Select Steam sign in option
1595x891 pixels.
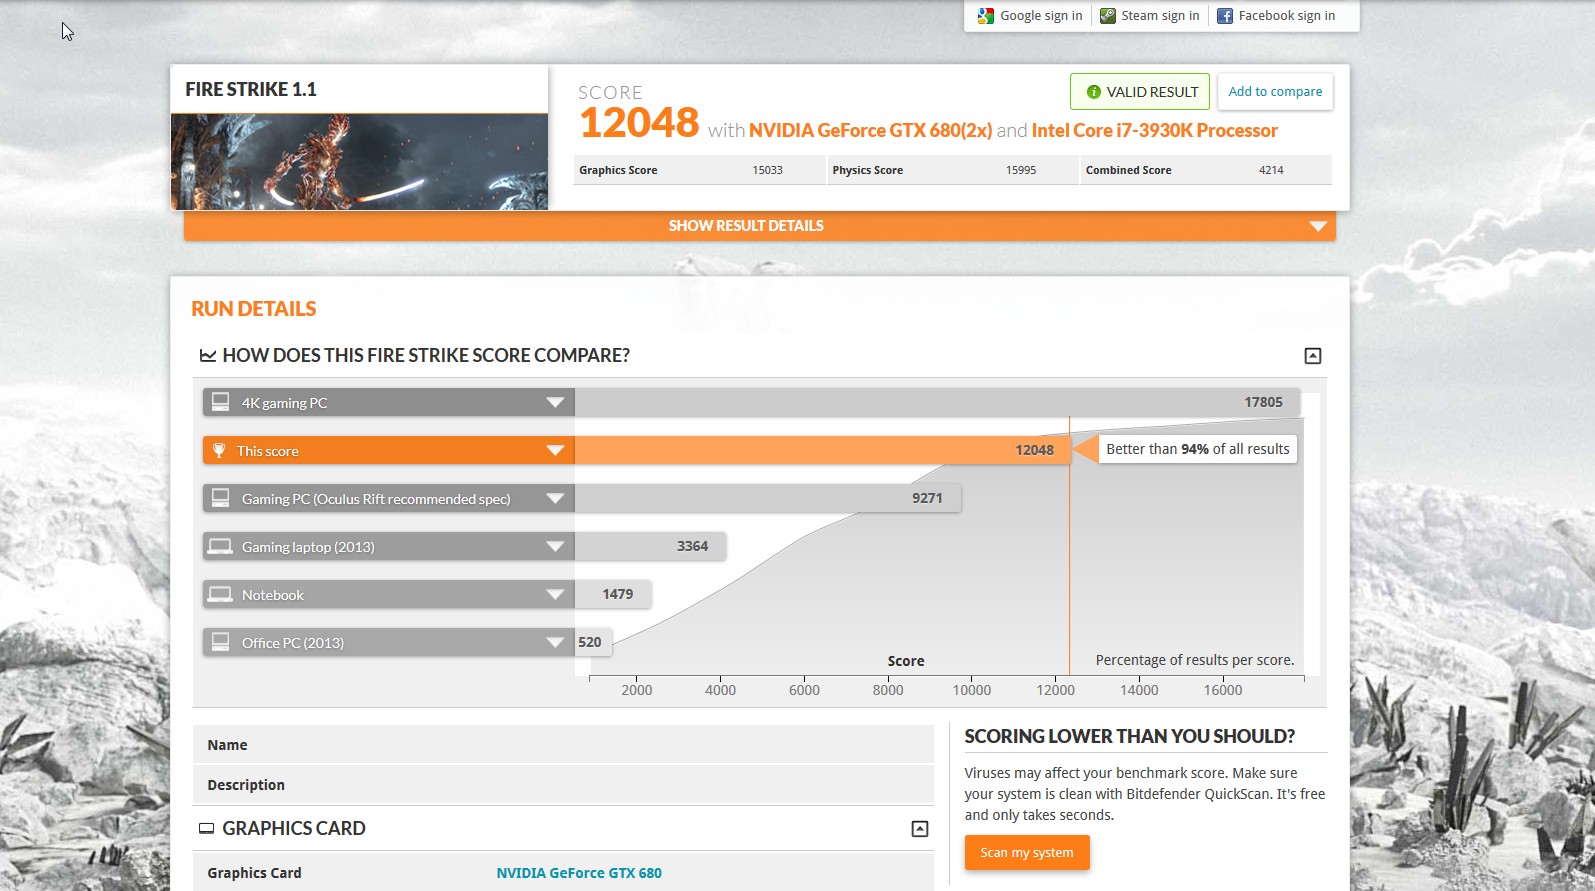1159,16
